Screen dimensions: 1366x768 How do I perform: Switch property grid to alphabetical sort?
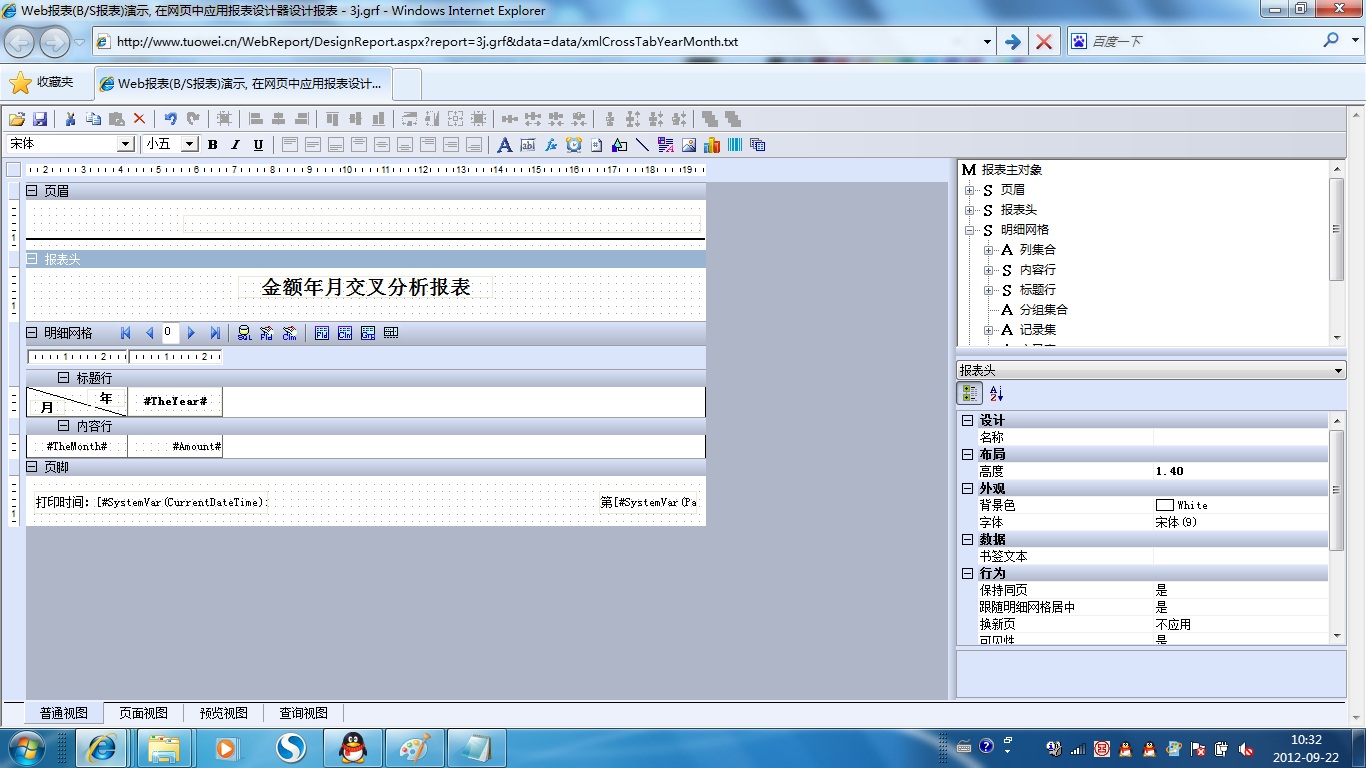[996, 394]
